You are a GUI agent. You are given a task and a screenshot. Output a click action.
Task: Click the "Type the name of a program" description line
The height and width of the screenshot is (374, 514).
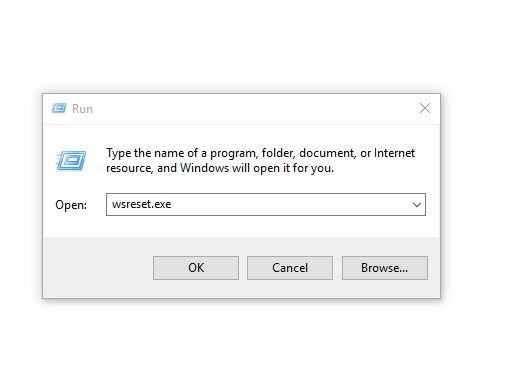(260, 153)
